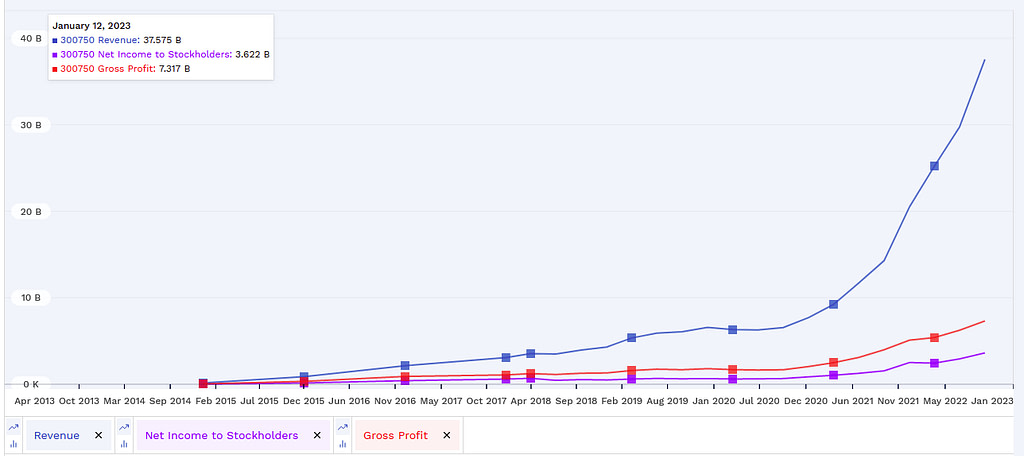Choose bar chart icon for Gross Profit

pyautogui.click(x=343, y=443)
